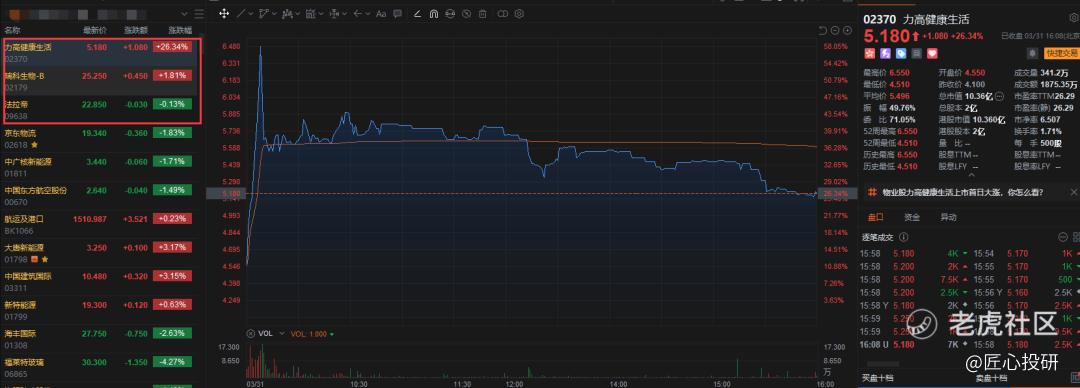Open the 异动 tab

click(x=948, y=217)
